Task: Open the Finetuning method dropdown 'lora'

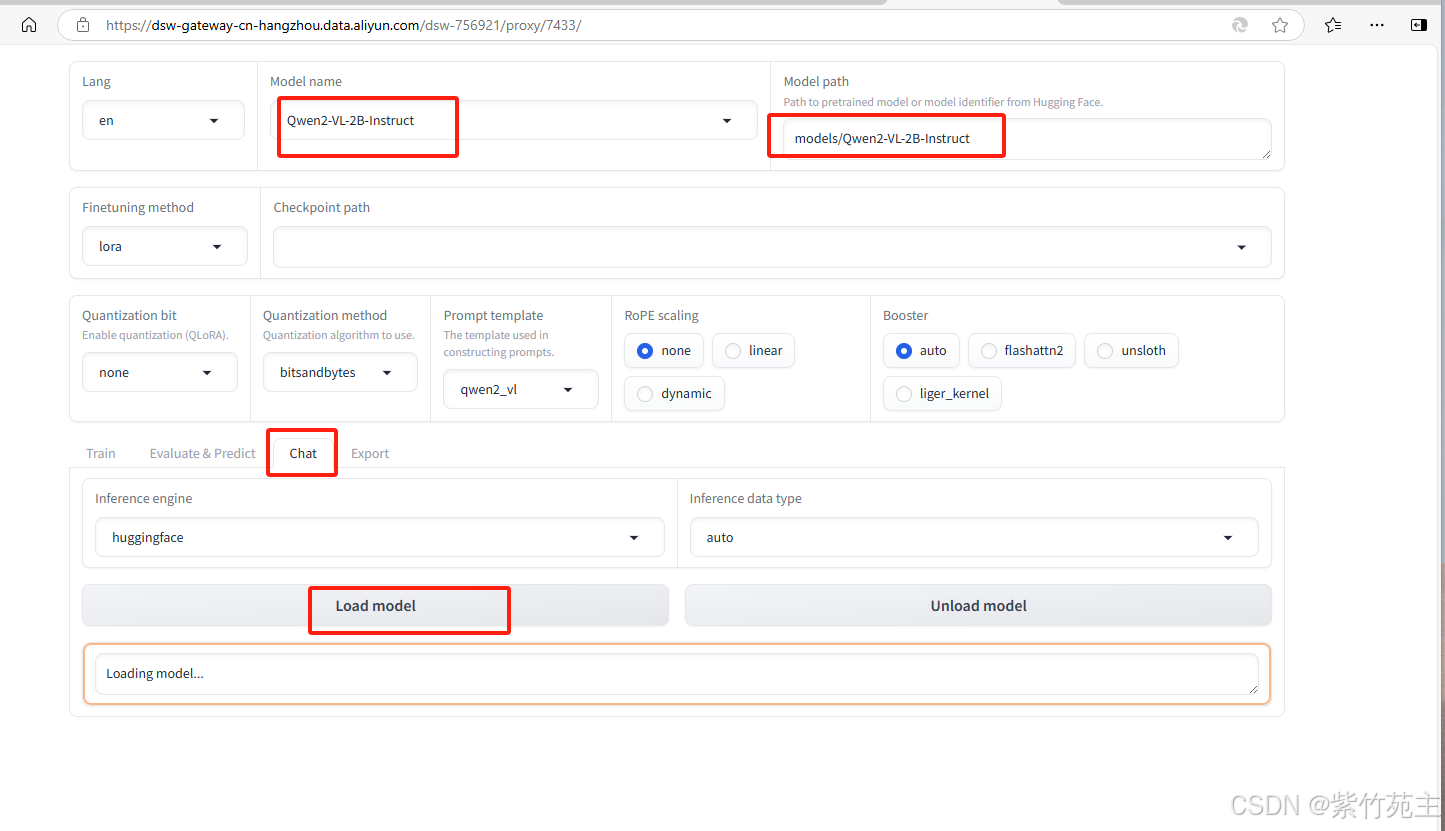Action: click(x=165, y=246)
